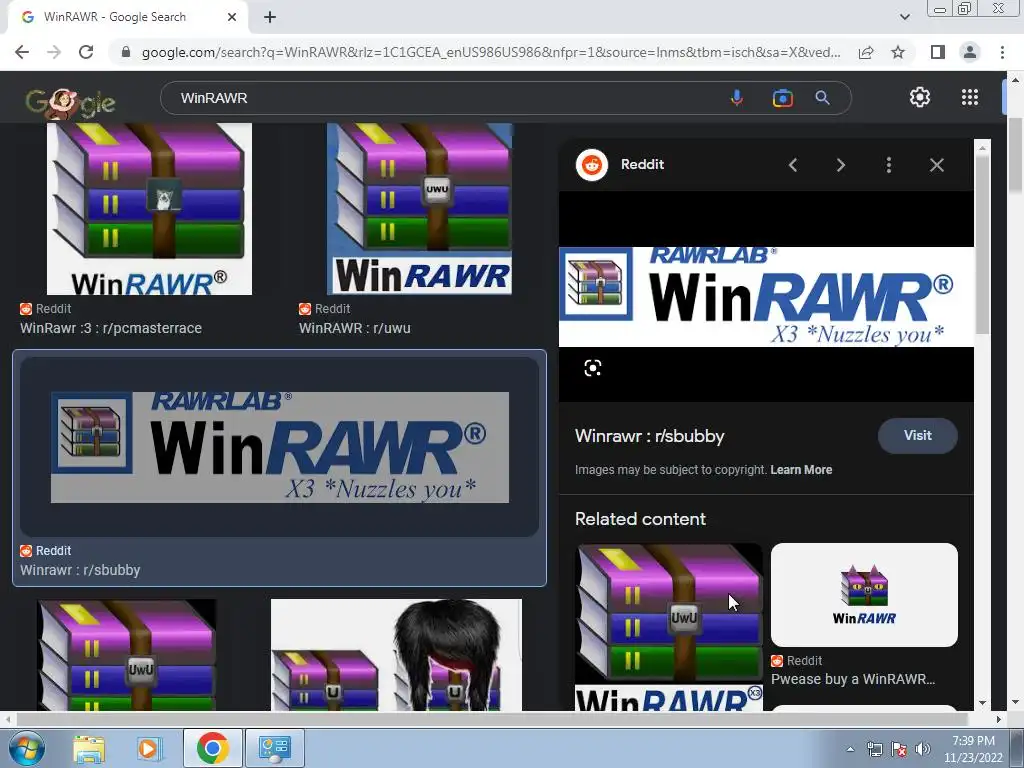Share this page from address bar

(866, 52)
